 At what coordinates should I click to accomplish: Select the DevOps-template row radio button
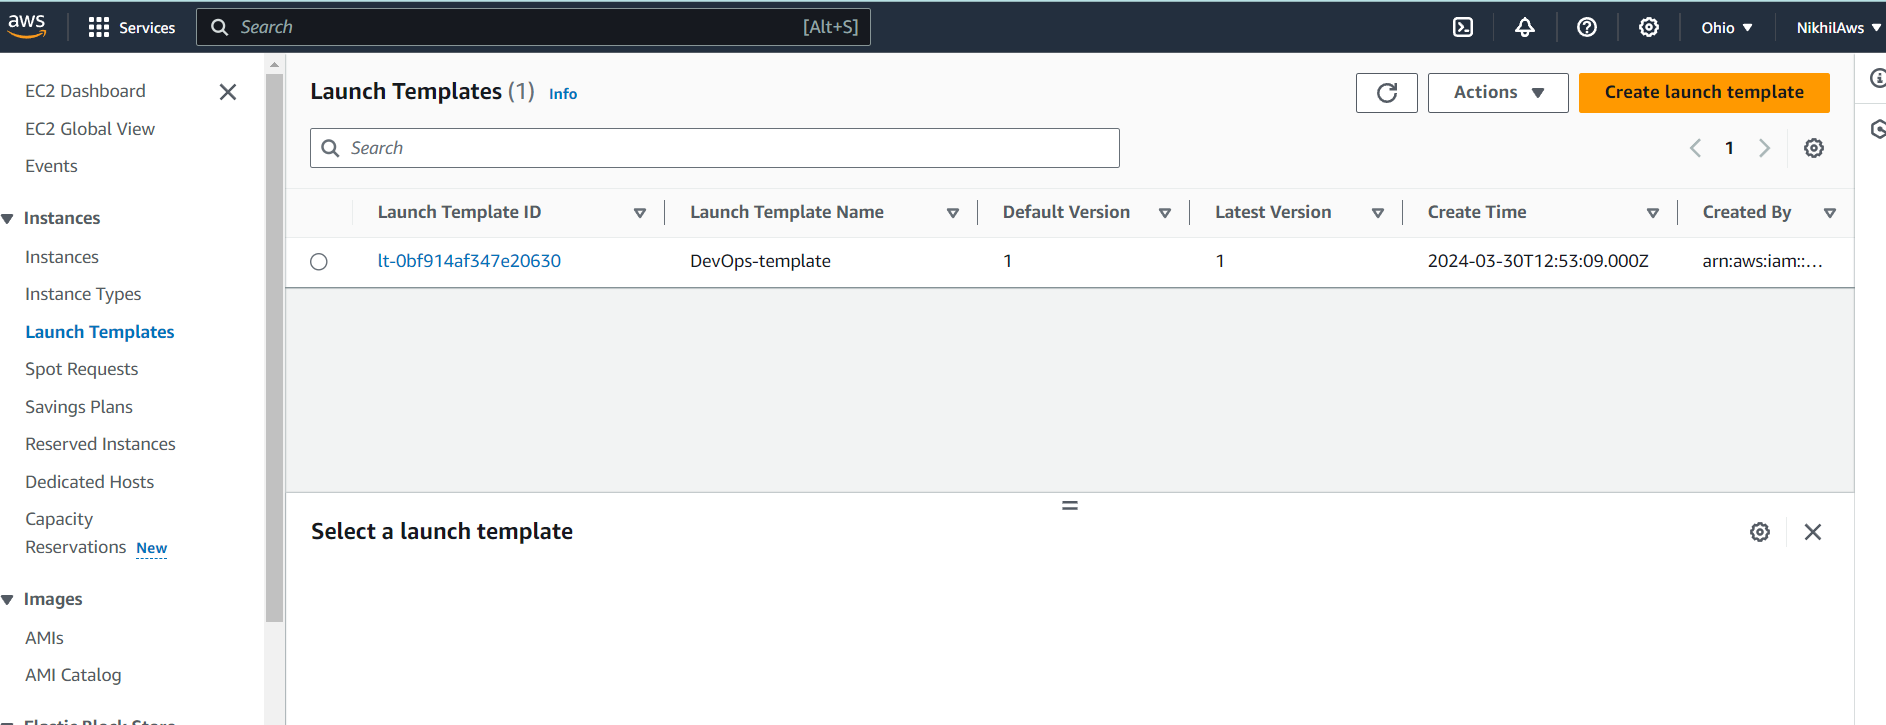click(319, 262)
